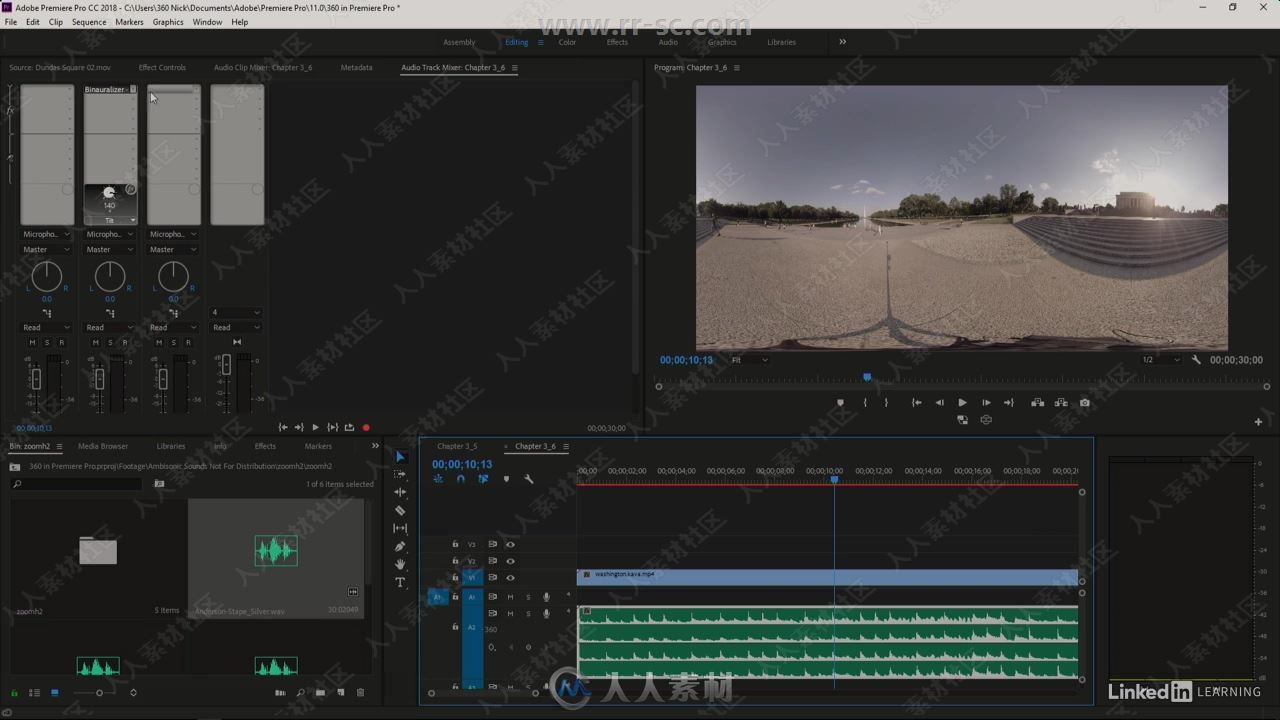Toggle V3 track output eye

click(510, 545)
